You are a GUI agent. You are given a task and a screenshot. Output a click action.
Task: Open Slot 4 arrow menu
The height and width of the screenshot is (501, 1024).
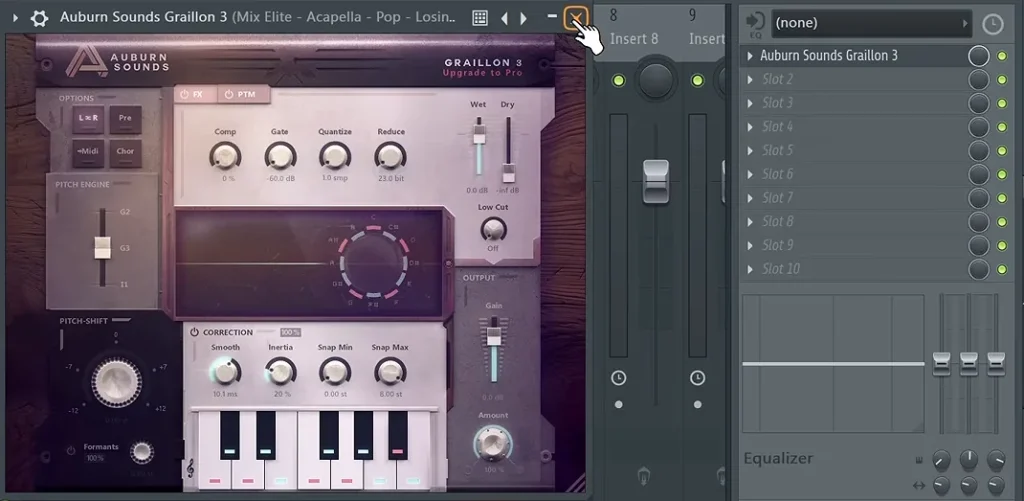(x=750, y=127)
